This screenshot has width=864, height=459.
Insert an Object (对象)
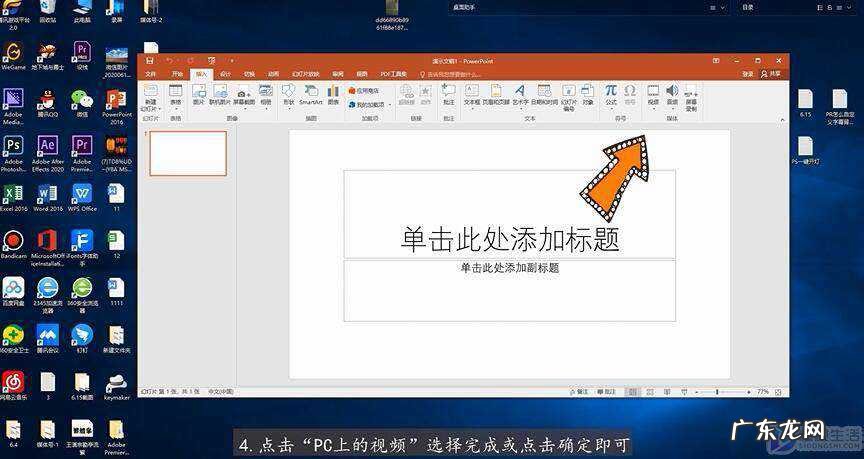tap(588, 95)
